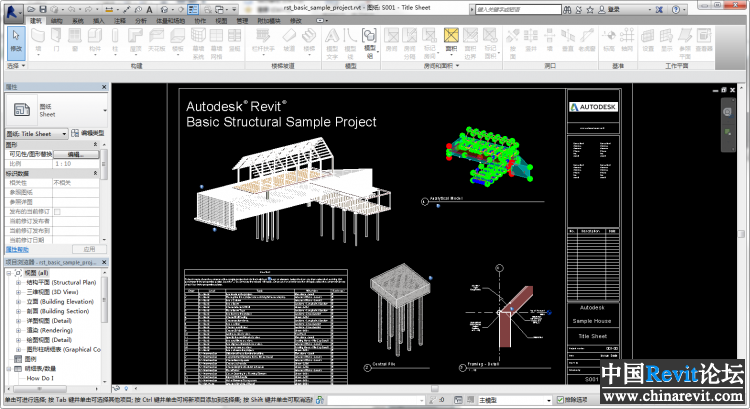Open the Architecture (建筑) ribbon tab

(36, 21)
